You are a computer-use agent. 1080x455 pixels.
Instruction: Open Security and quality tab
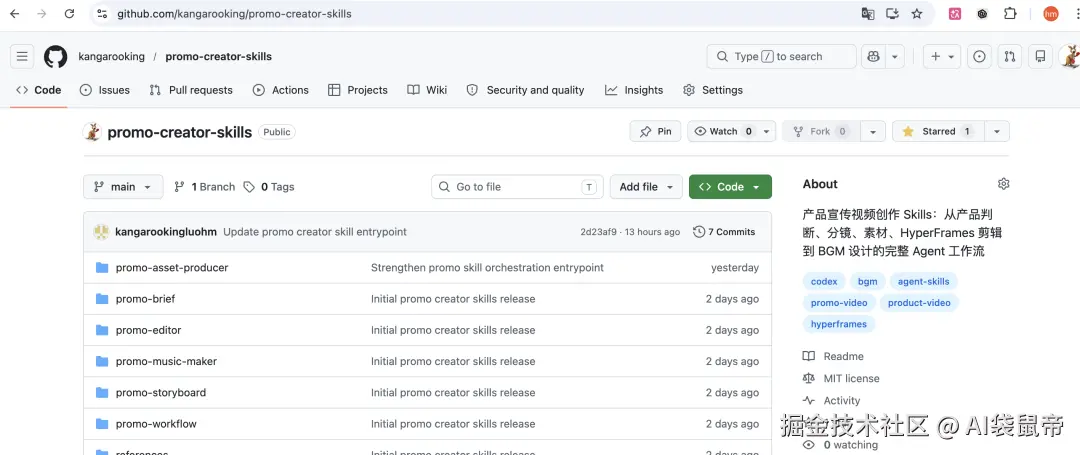[525, 90]
